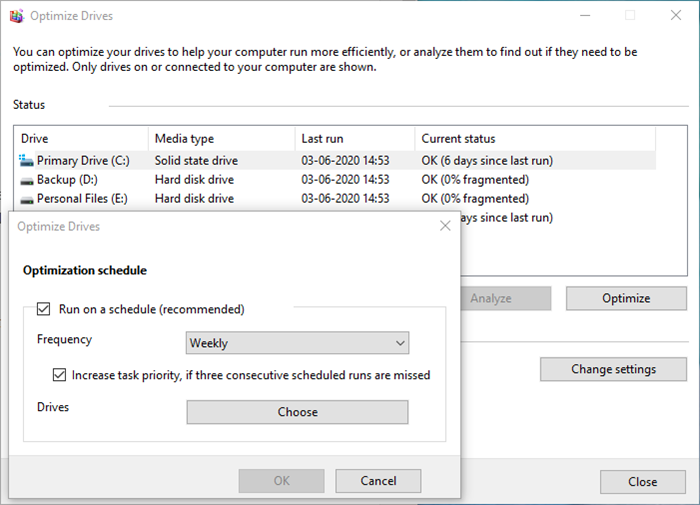The width and height of the screenshot is (700, 505).
Task: Click the Personal Files (E:) drive icon
Action: tap(26, 199)
